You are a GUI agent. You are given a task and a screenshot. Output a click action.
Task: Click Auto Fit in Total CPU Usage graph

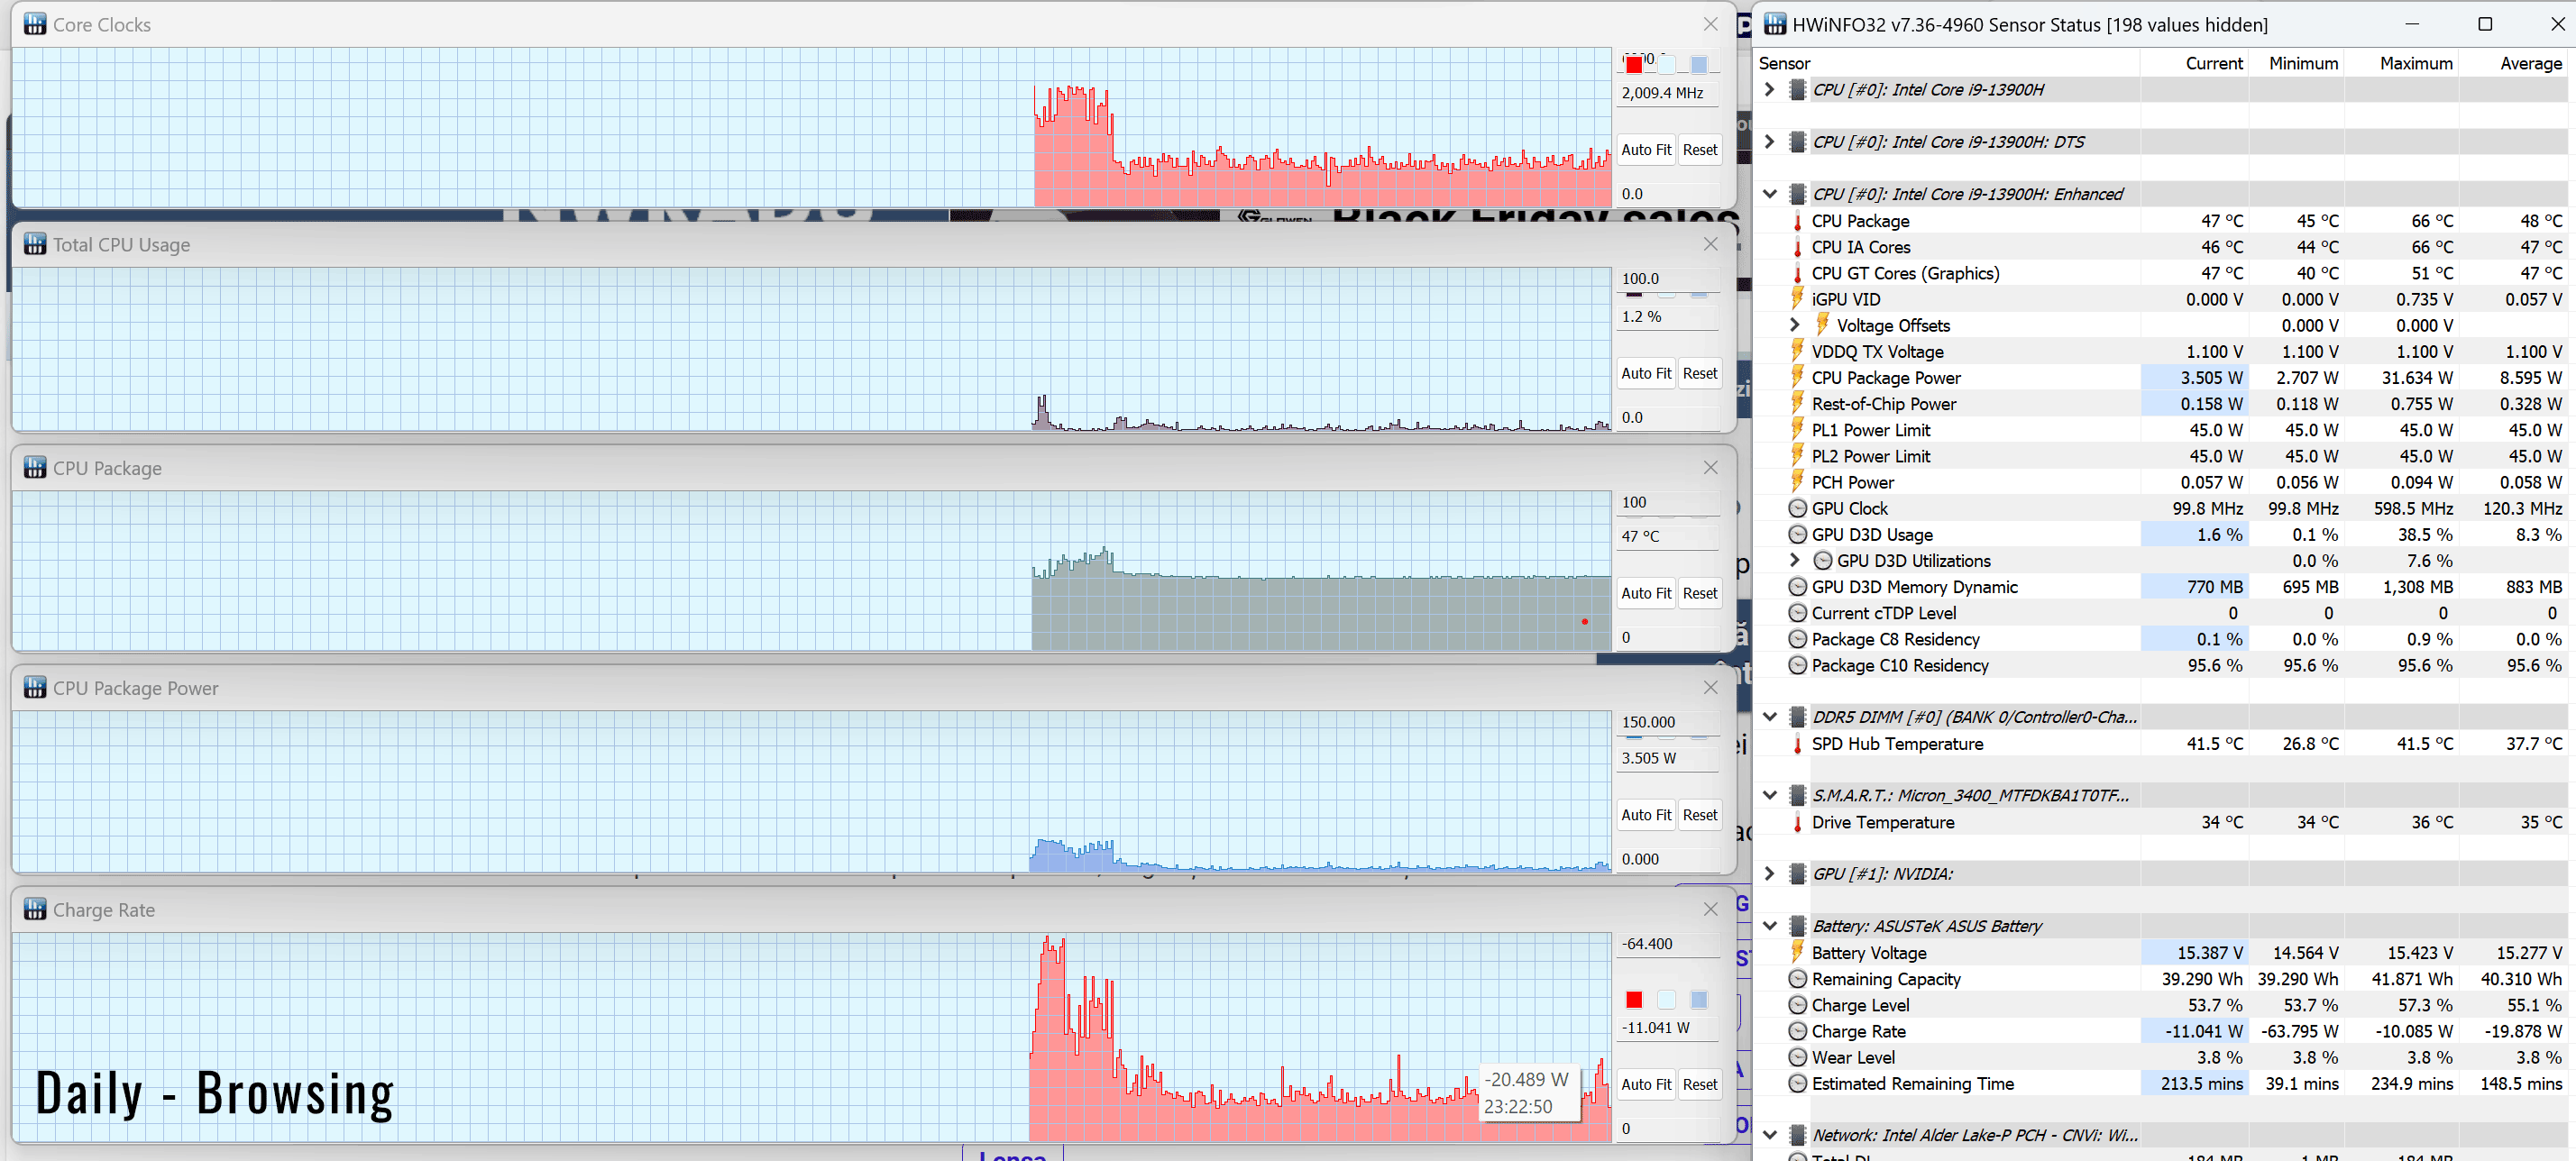click(1646, 373)
